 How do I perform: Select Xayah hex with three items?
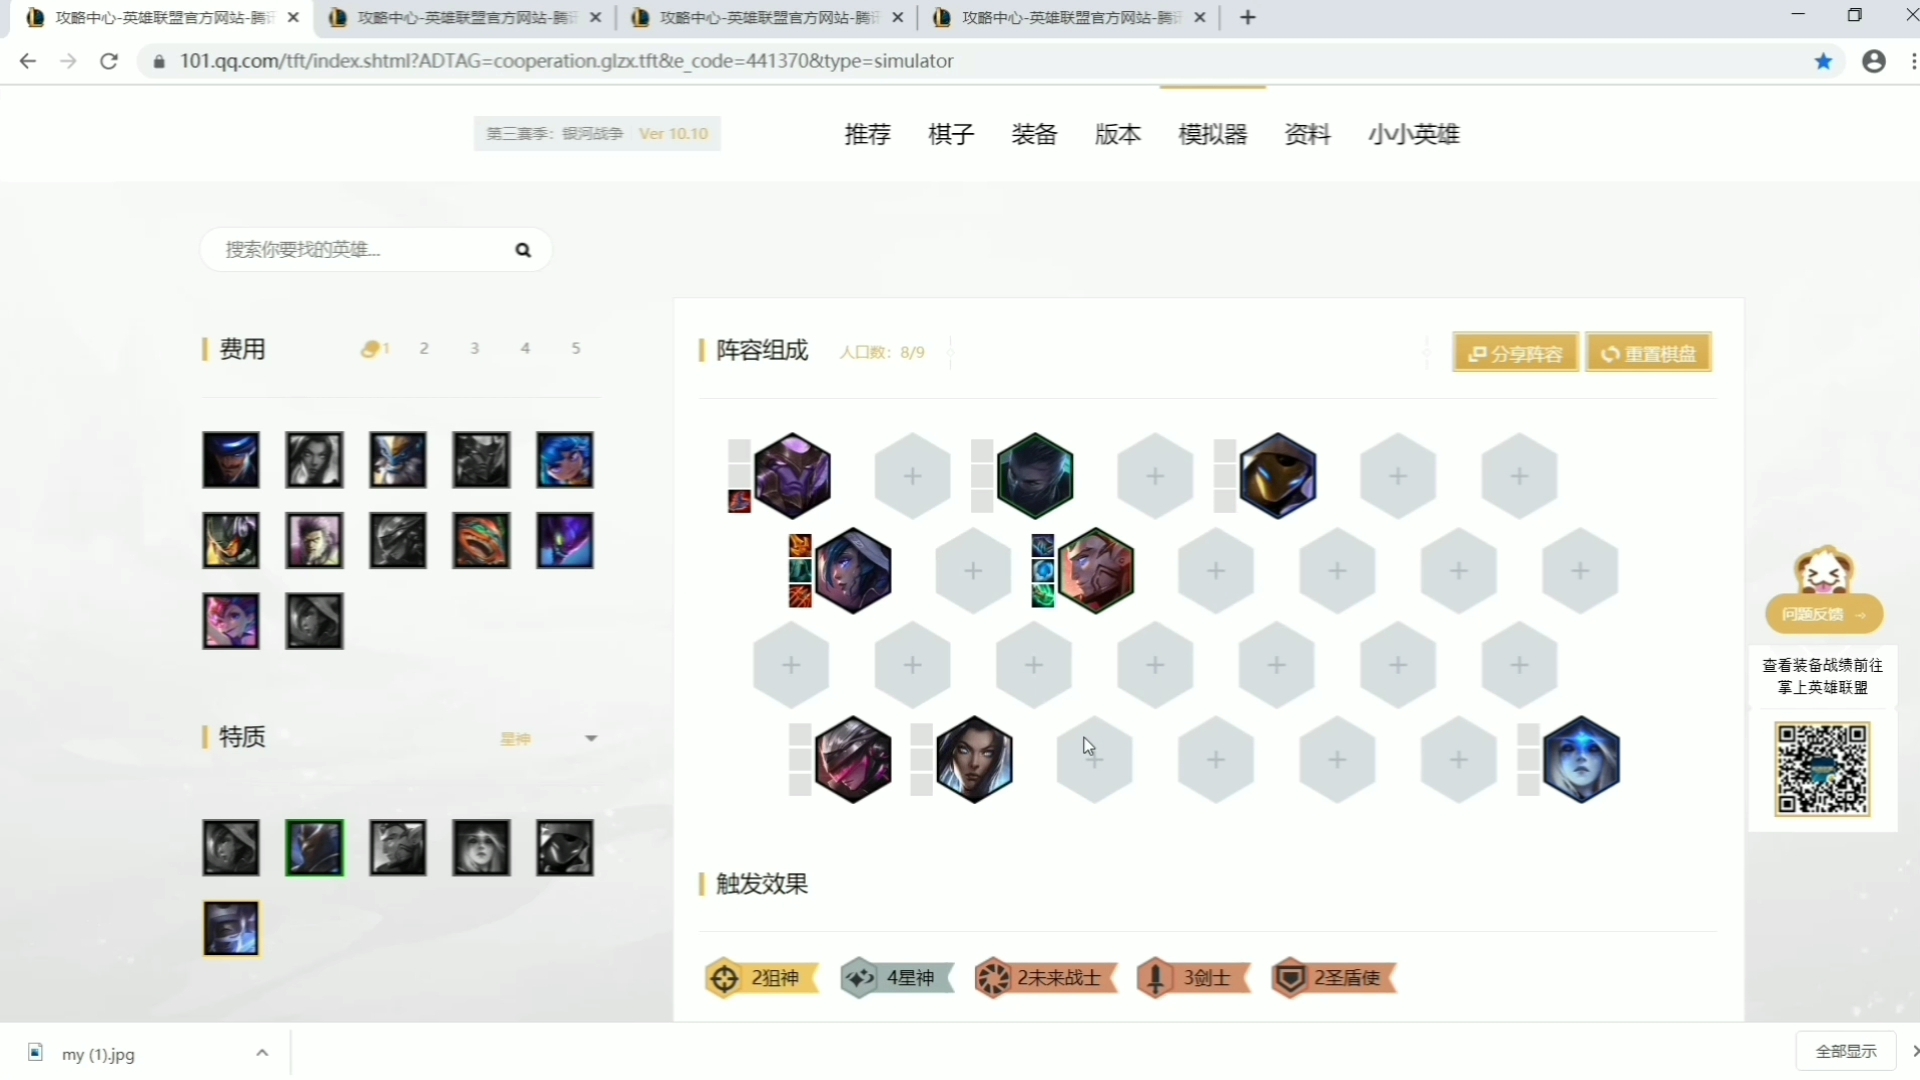coord(853,571)
